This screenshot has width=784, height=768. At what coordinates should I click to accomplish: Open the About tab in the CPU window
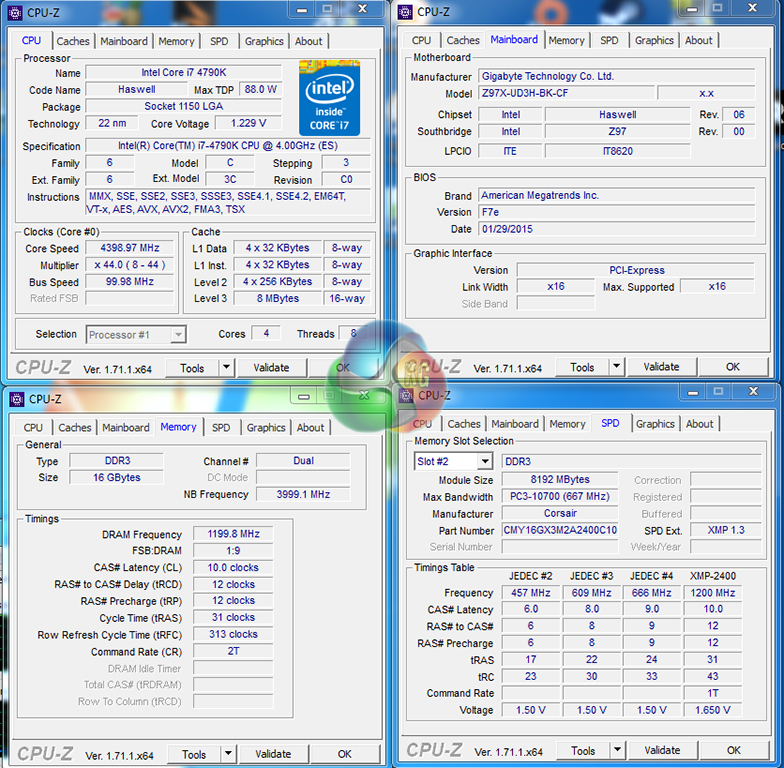[308, 42]
